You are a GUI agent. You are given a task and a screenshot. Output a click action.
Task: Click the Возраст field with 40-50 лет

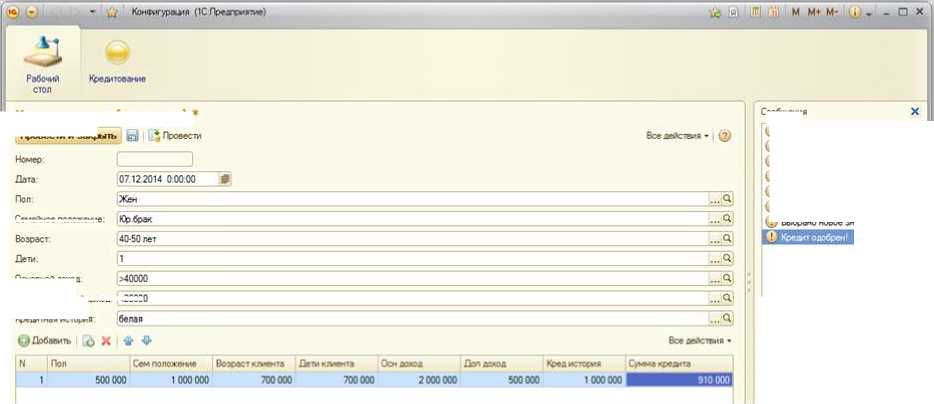[413, 238]
